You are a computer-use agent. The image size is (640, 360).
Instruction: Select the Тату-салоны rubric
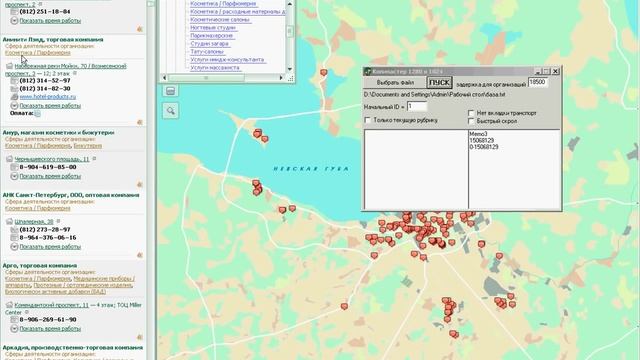[207, 52]
